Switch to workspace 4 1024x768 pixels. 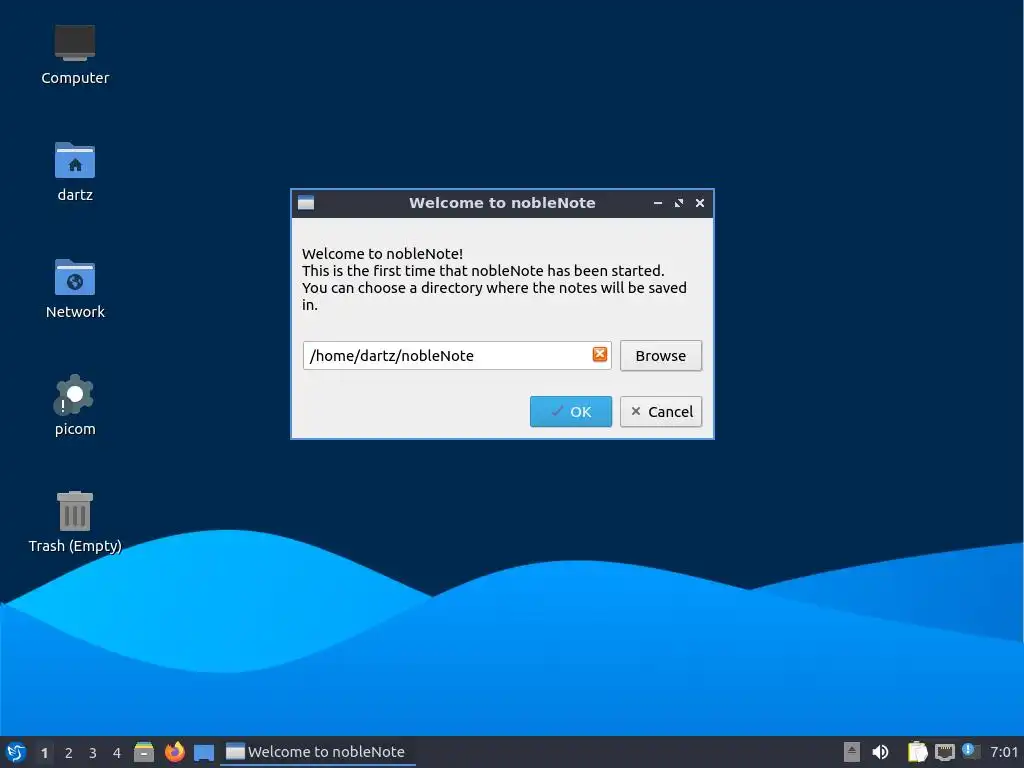pyautogui.click(x=117, y=753)
